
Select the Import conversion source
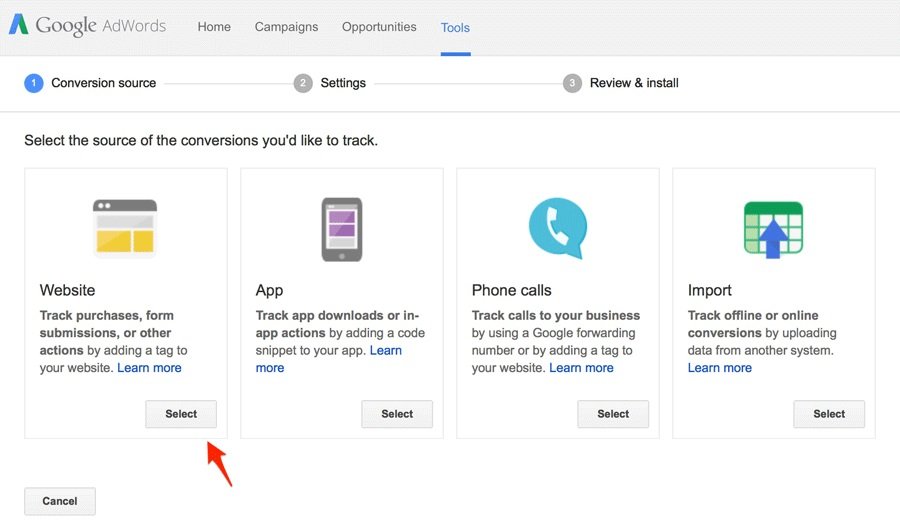[x=829, y=414]
